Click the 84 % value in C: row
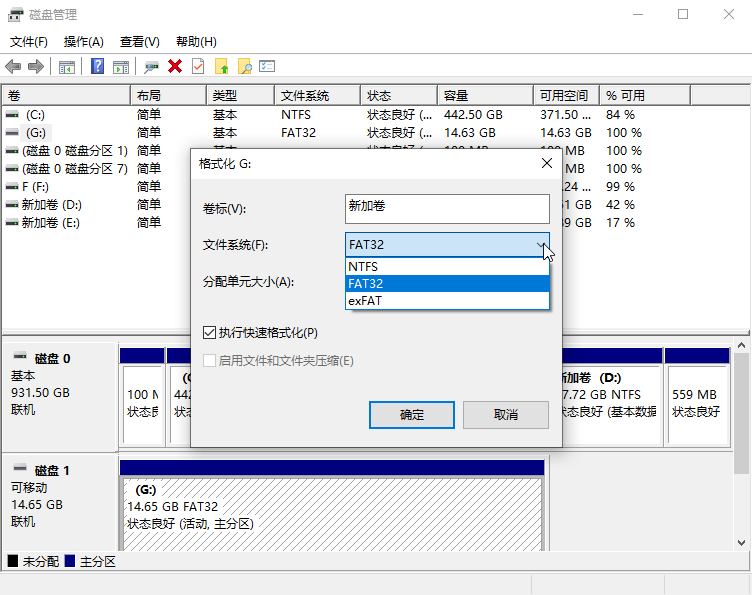This screenshot has width=752, height=595. [620, 115]
